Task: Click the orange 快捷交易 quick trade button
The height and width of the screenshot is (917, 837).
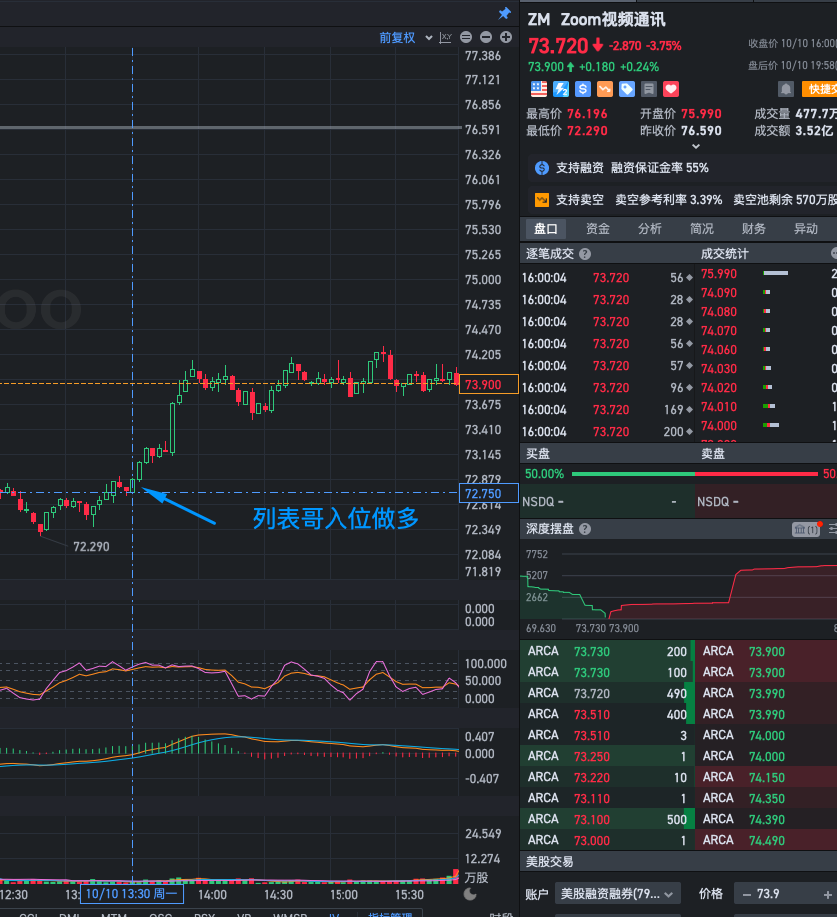Action: (x=819, y=89)
